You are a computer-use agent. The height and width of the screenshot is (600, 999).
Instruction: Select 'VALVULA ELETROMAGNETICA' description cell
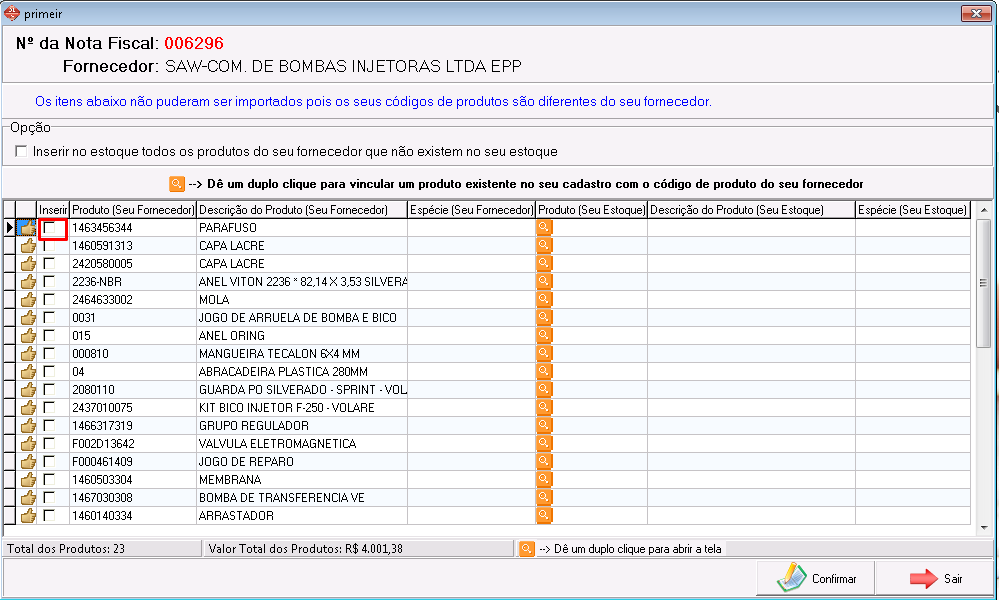click(x=302, y=443)
